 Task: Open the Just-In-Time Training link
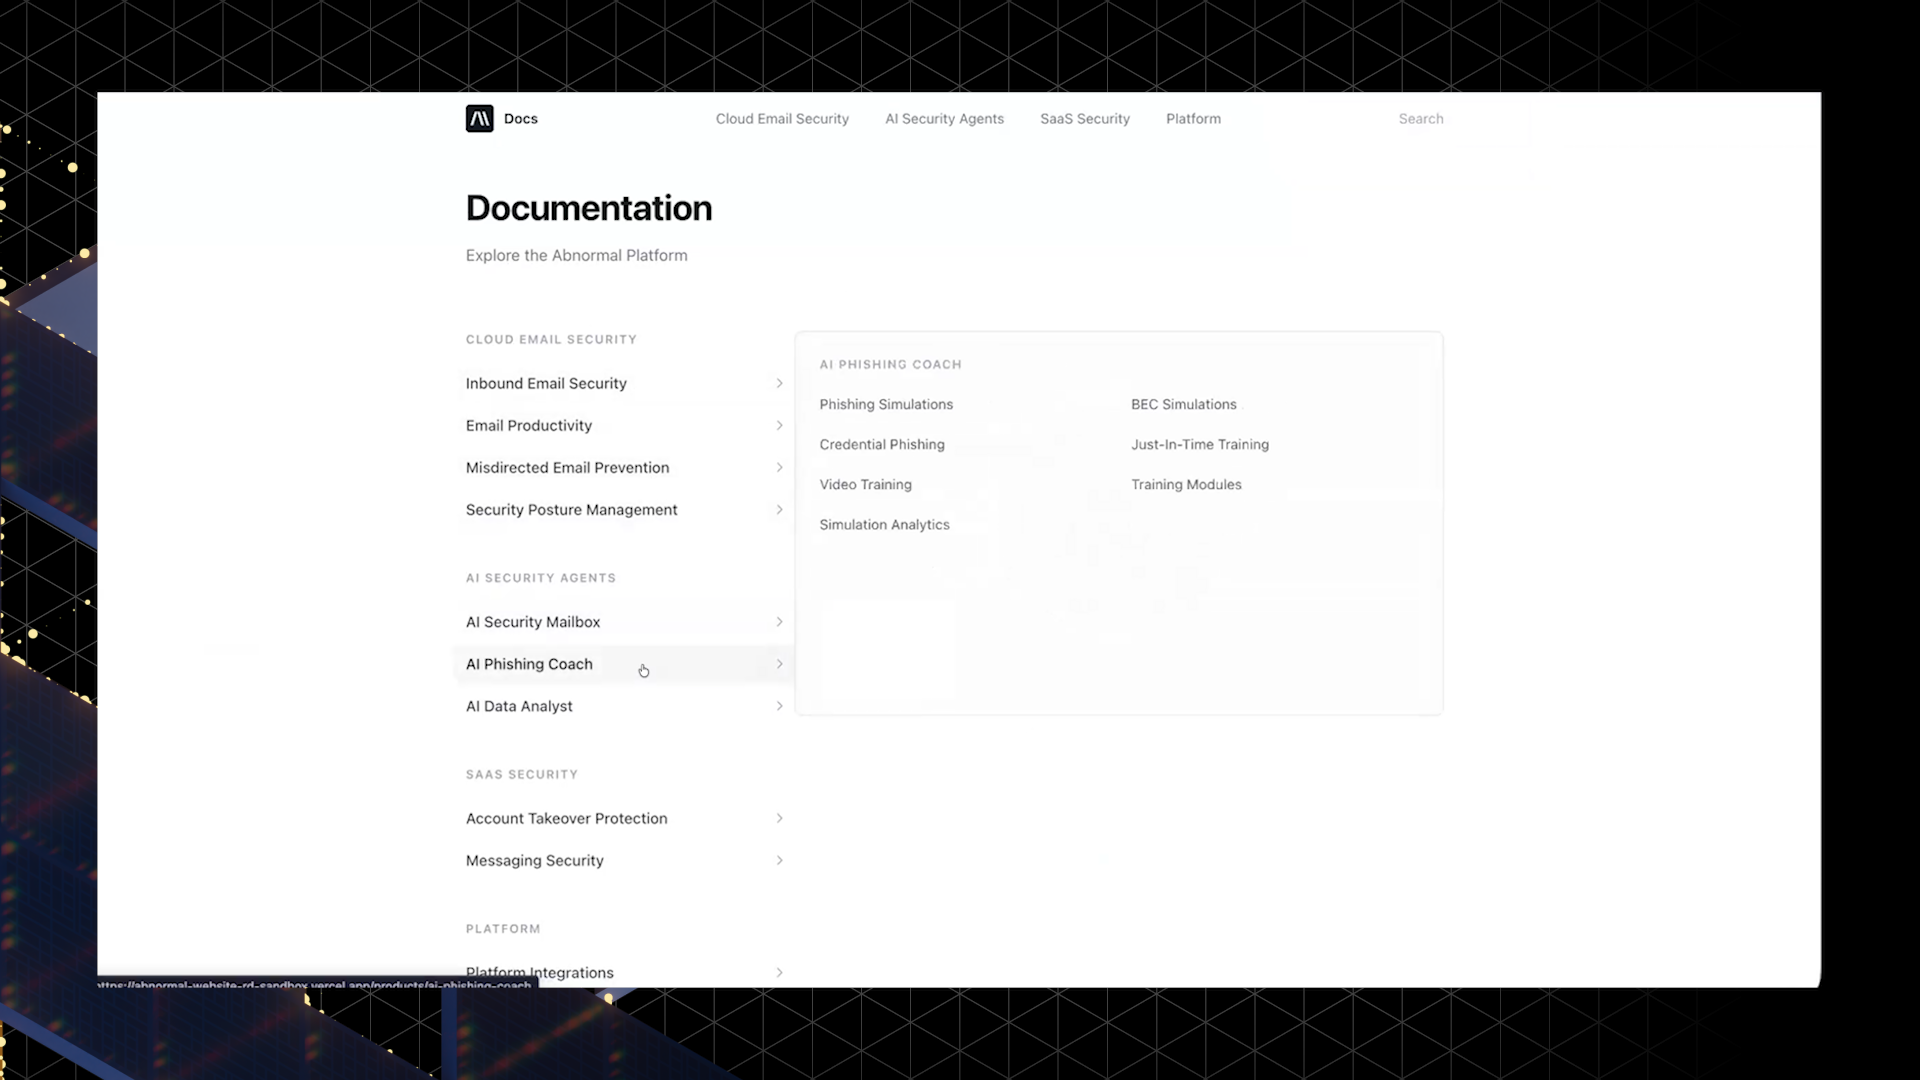1200,445
